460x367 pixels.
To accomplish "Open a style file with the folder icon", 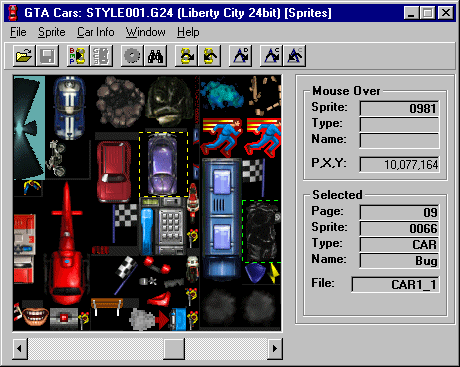I will (x=24, y=56).
